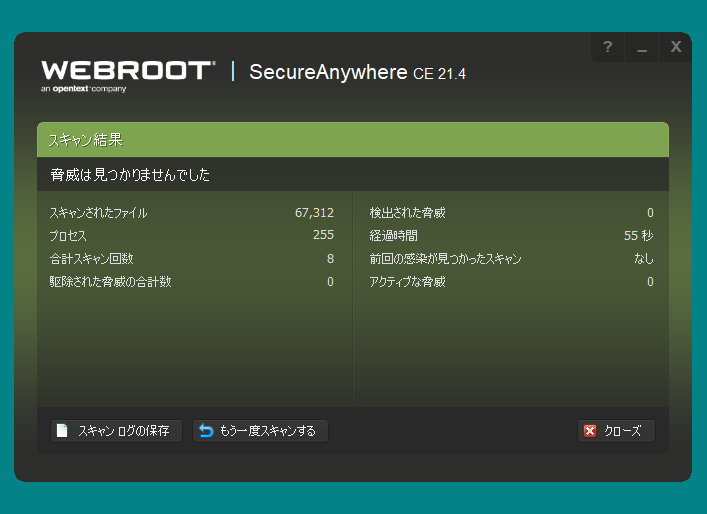
Task: Minimize the Webroot window
Action: [642, 46]
